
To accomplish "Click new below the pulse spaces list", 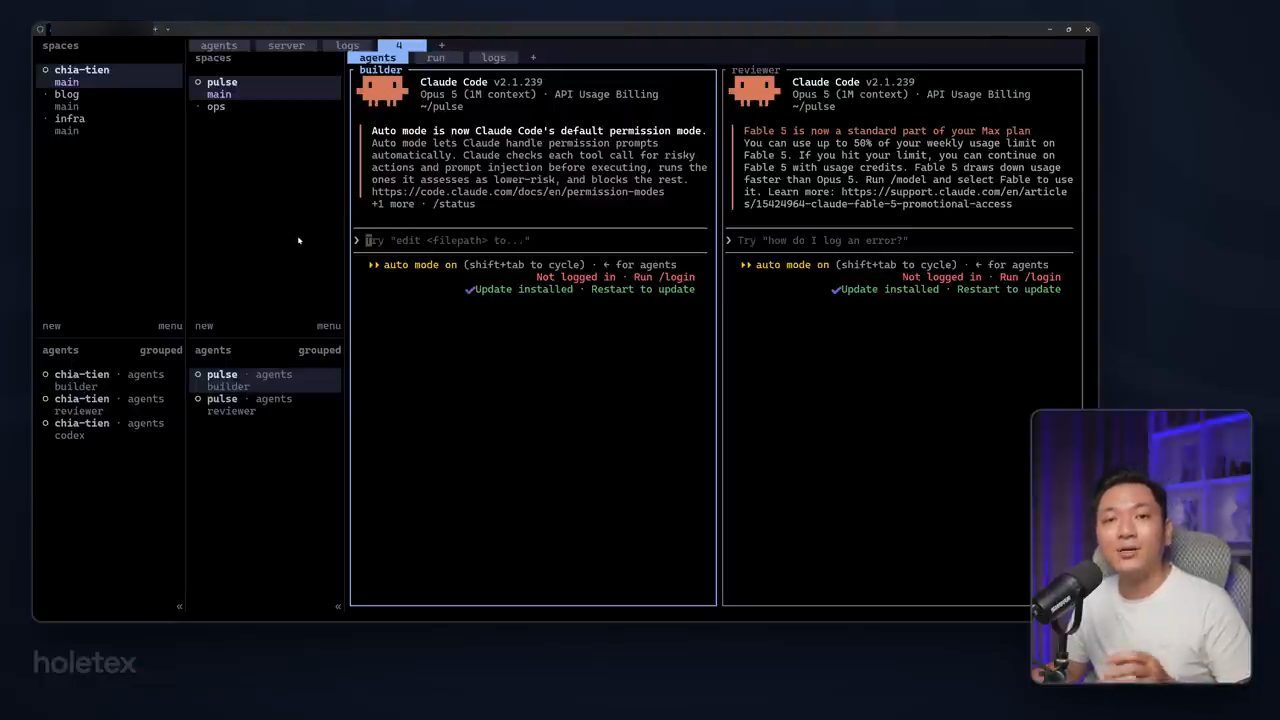I will pos(204,326).
